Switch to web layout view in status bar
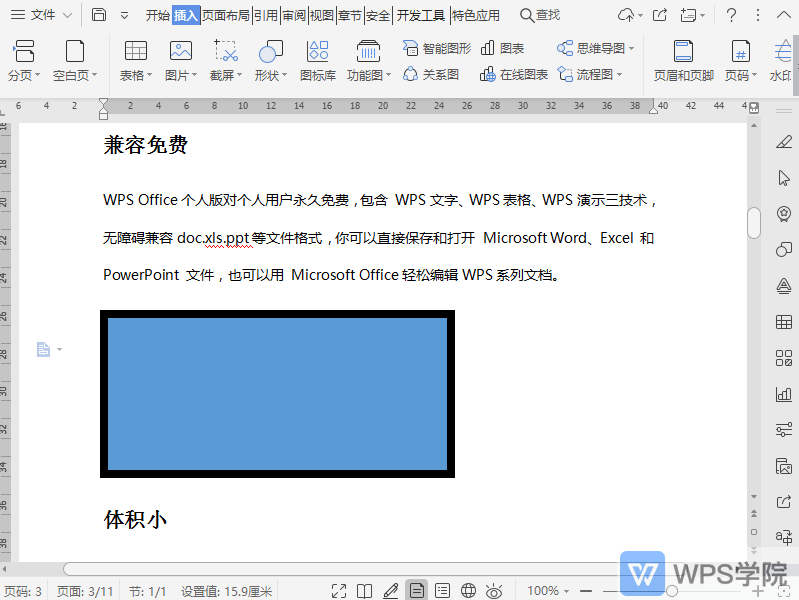The image size is (799, 600). [469, 591]
